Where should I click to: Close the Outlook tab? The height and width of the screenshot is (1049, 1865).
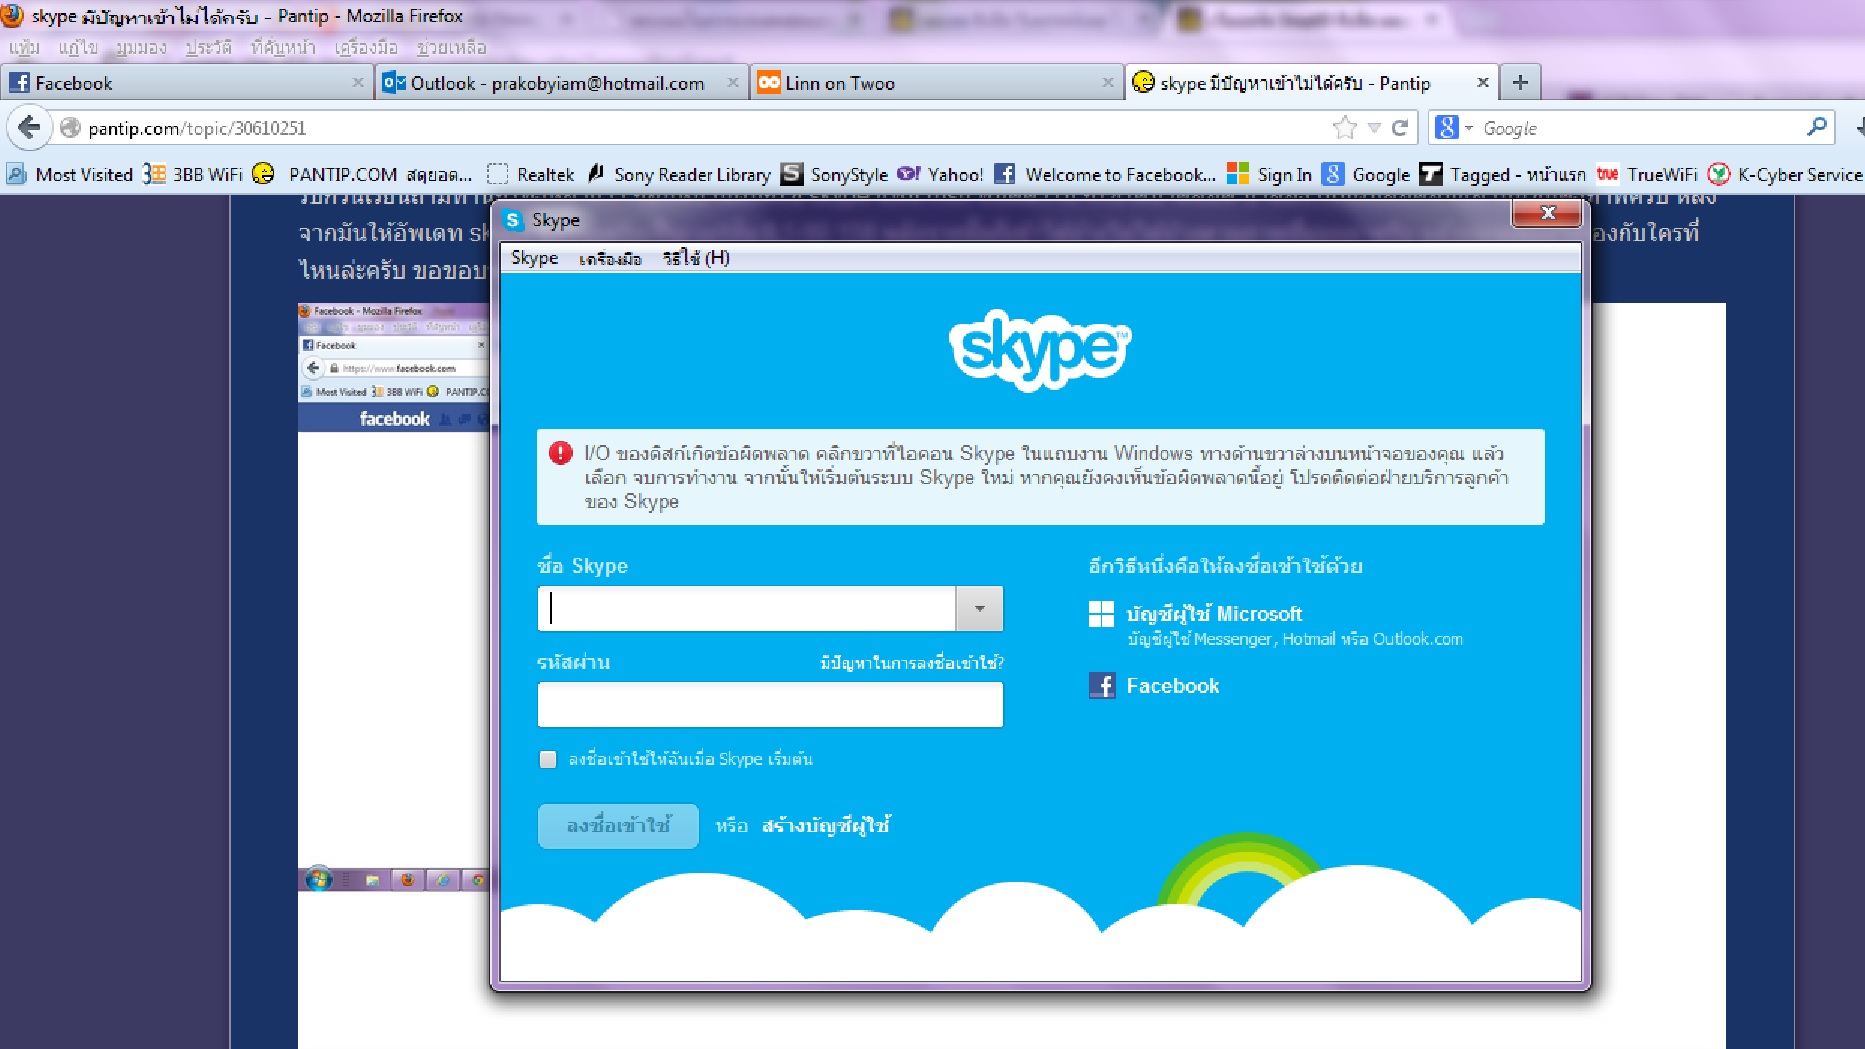733,83
